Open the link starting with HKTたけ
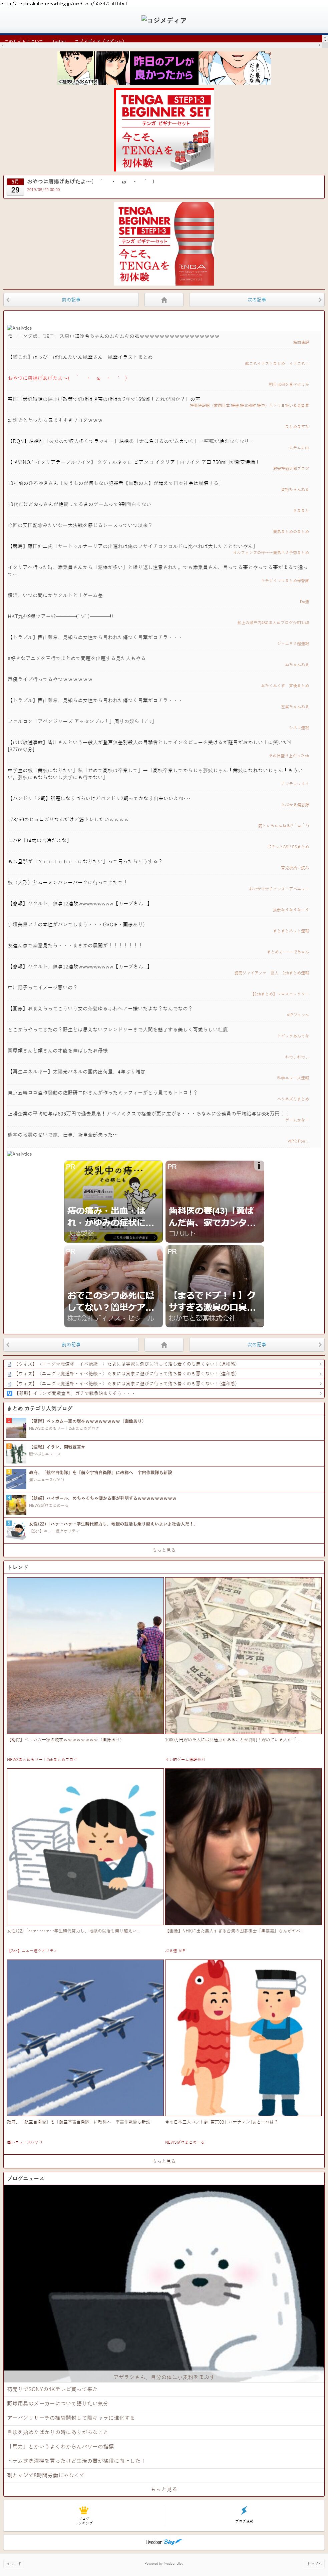 60,616
